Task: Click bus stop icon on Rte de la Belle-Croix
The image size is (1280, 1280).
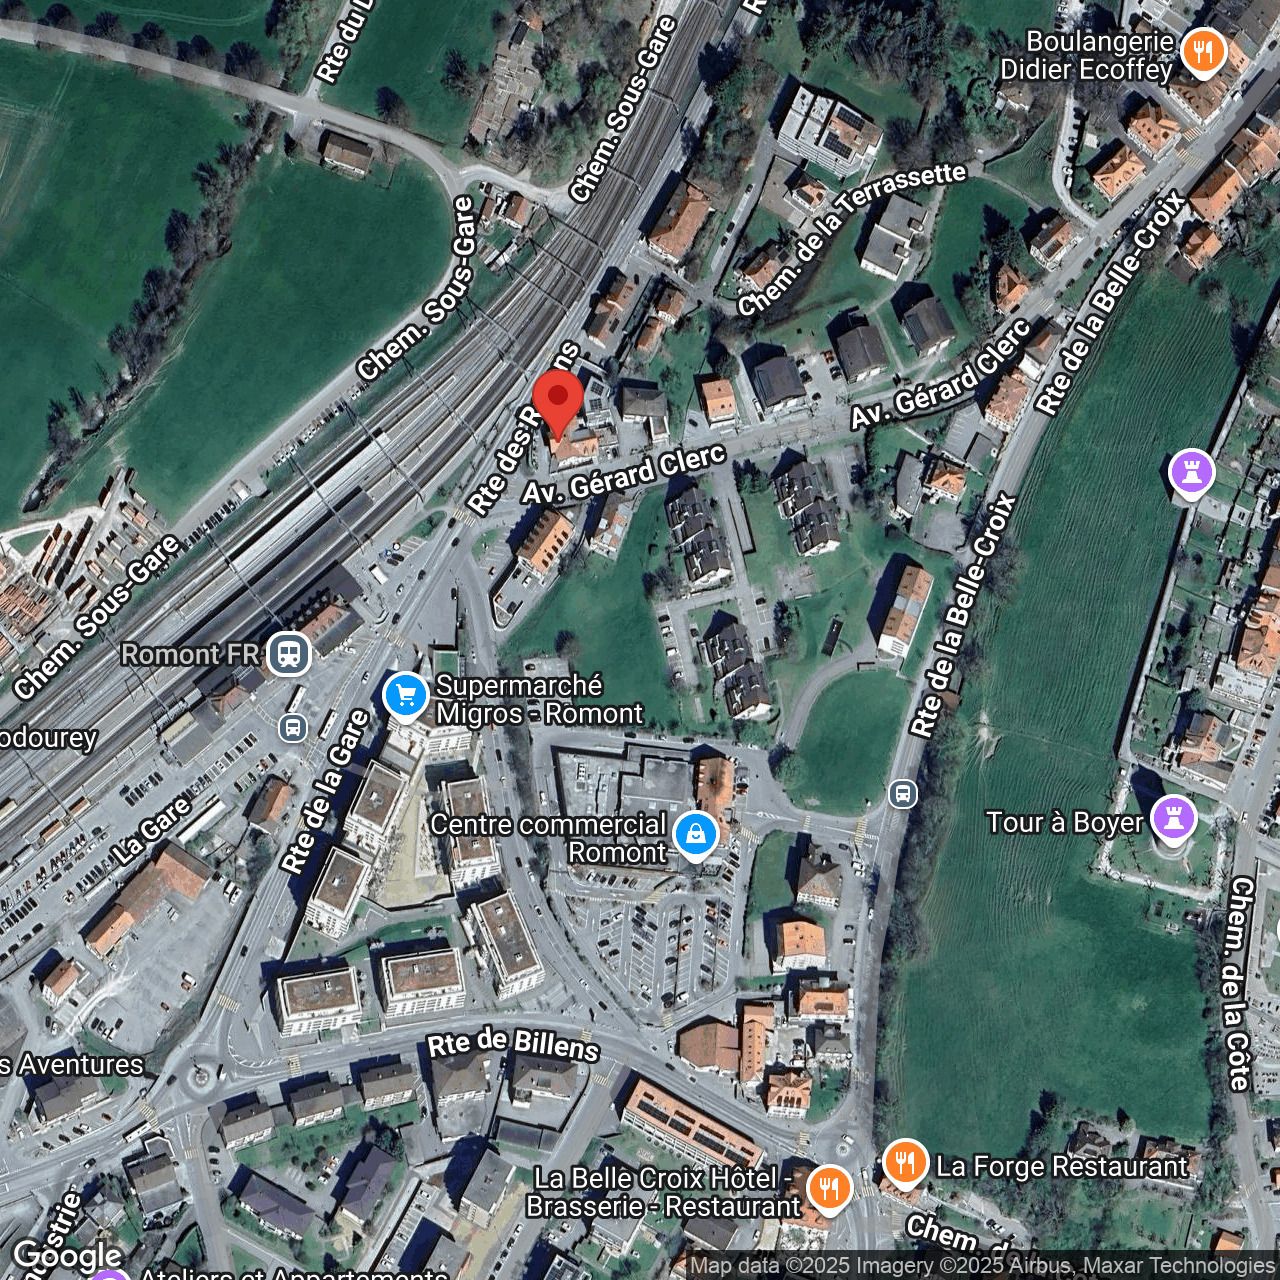Action: pos(903,794)
